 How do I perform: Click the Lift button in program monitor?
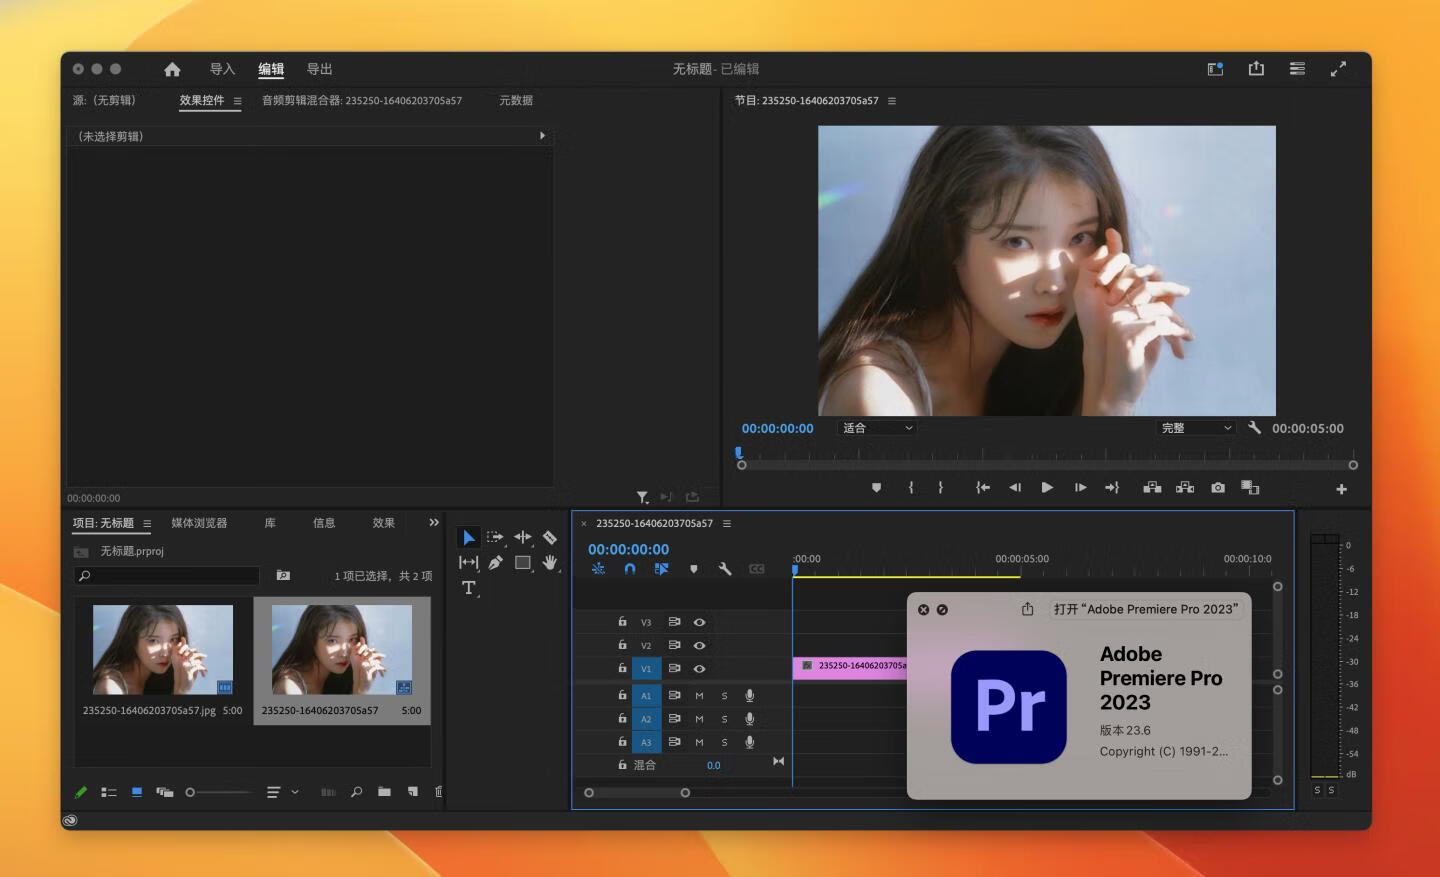pyautogui.click(x=1152, y=488)
